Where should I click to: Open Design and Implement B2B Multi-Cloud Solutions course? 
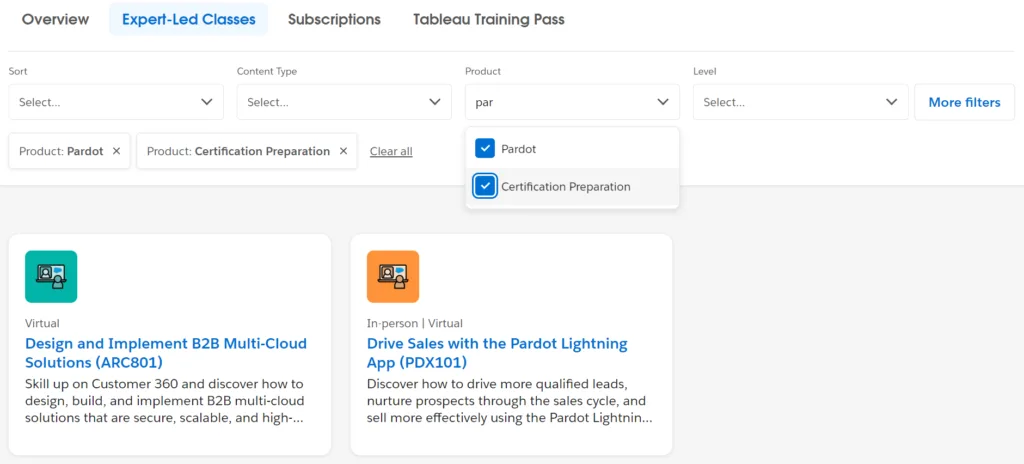tap(166, 352)
